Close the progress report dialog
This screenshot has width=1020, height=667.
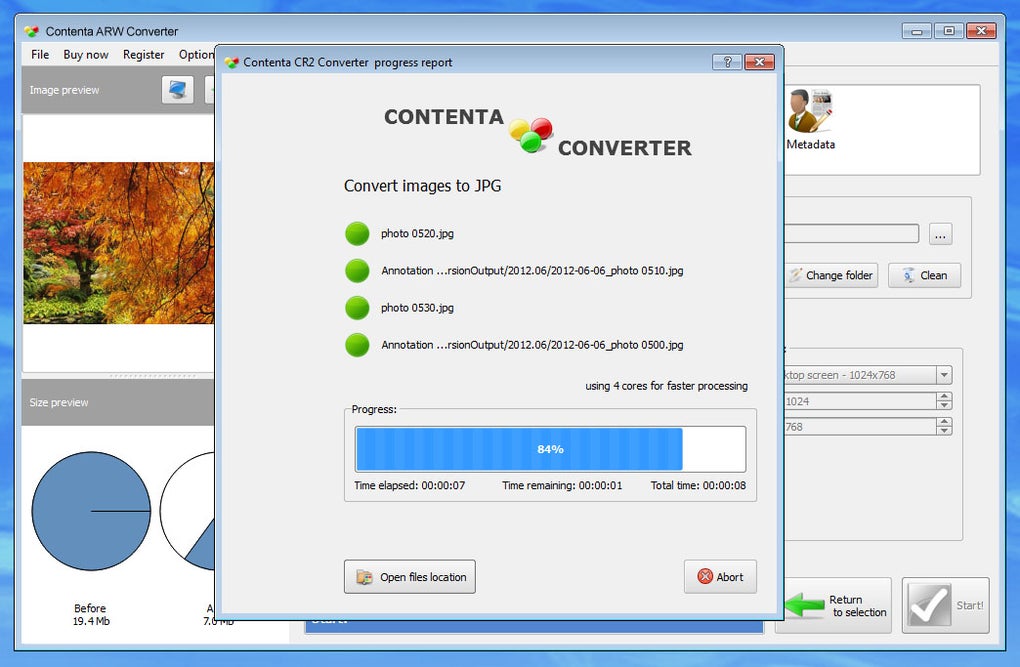pyautogui.click(x=759, y=62)
